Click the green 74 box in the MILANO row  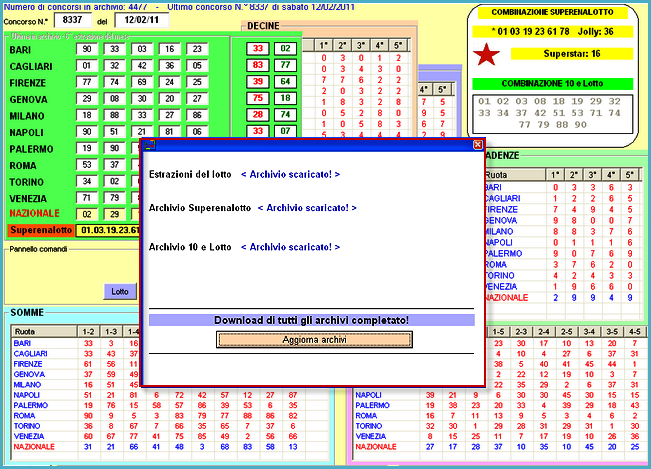tap(285, 115)
